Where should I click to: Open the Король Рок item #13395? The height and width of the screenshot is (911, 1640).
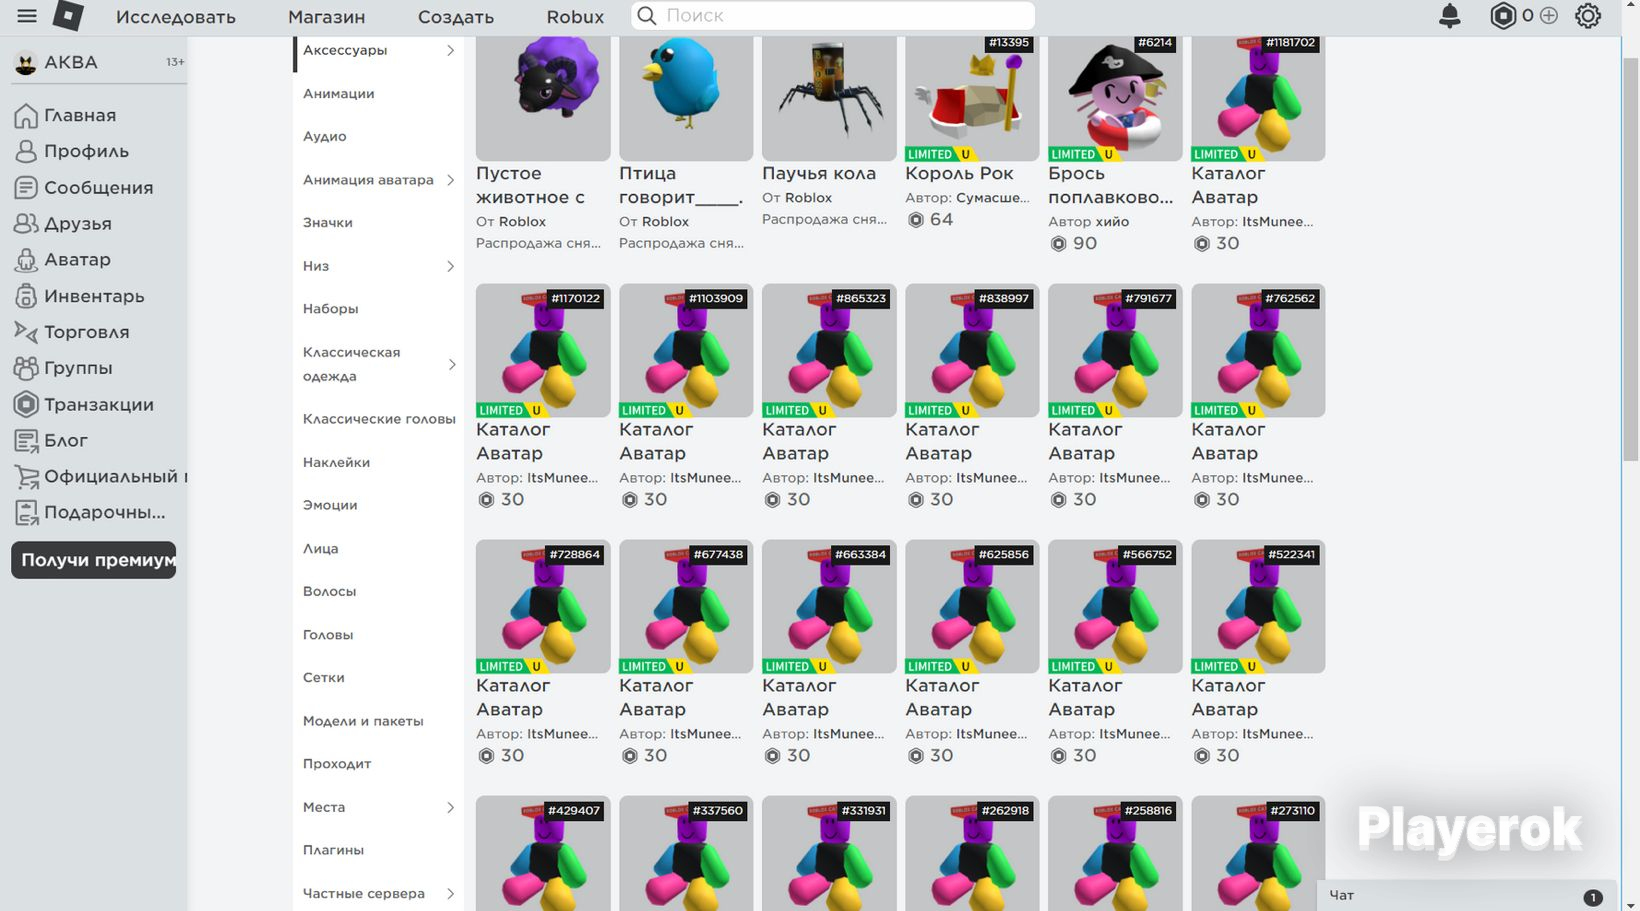972,98
